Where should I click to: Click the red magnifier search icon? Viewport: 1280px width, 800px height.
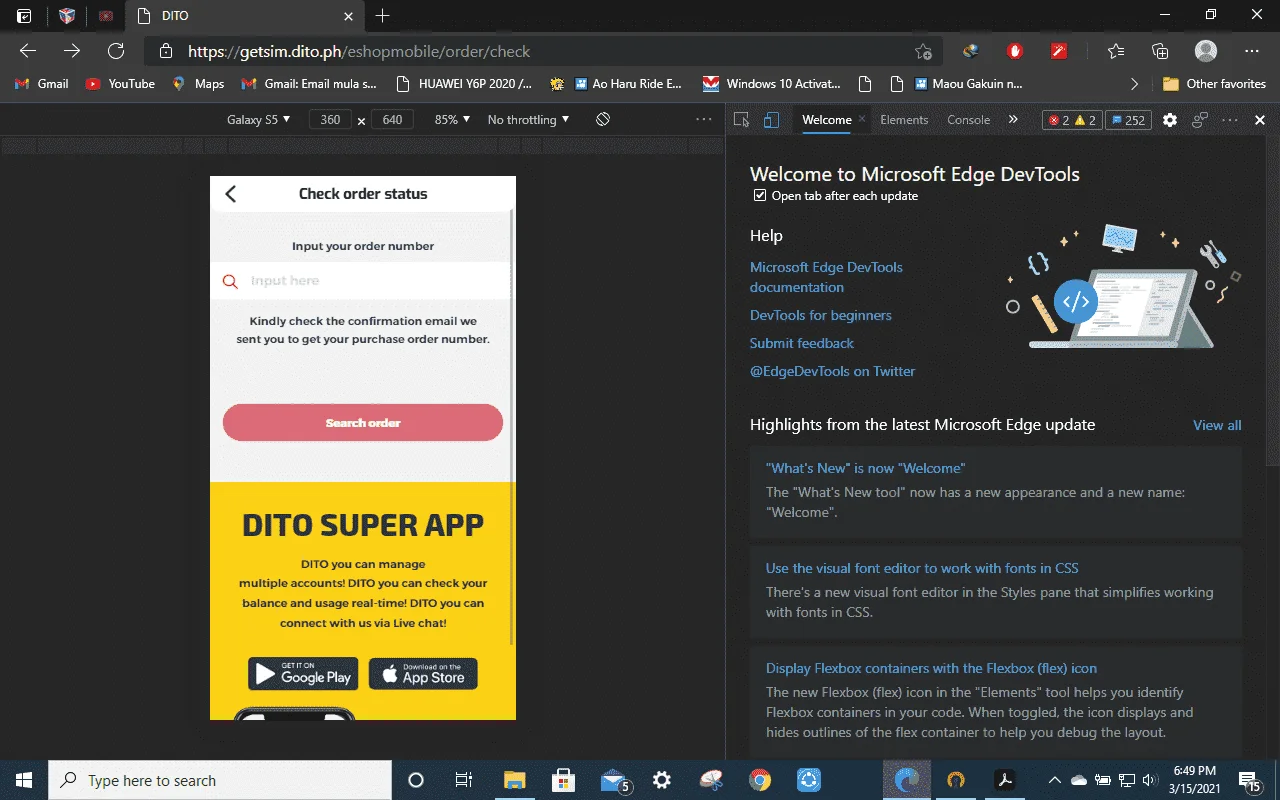(x=230, y=282)
